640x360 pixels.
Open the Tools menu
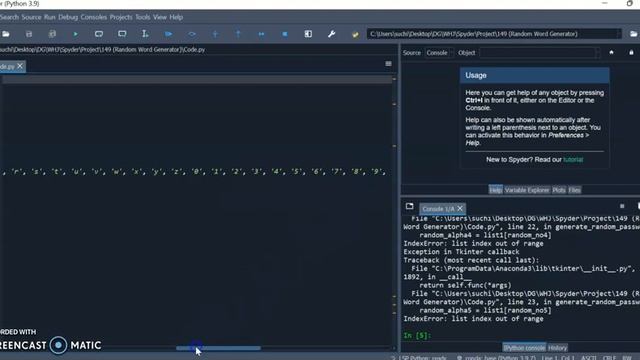142,17
